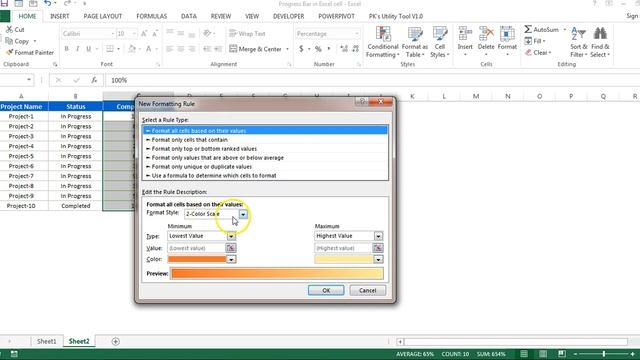Click the Cut command

pyautogui.click(x=15, y=29)
